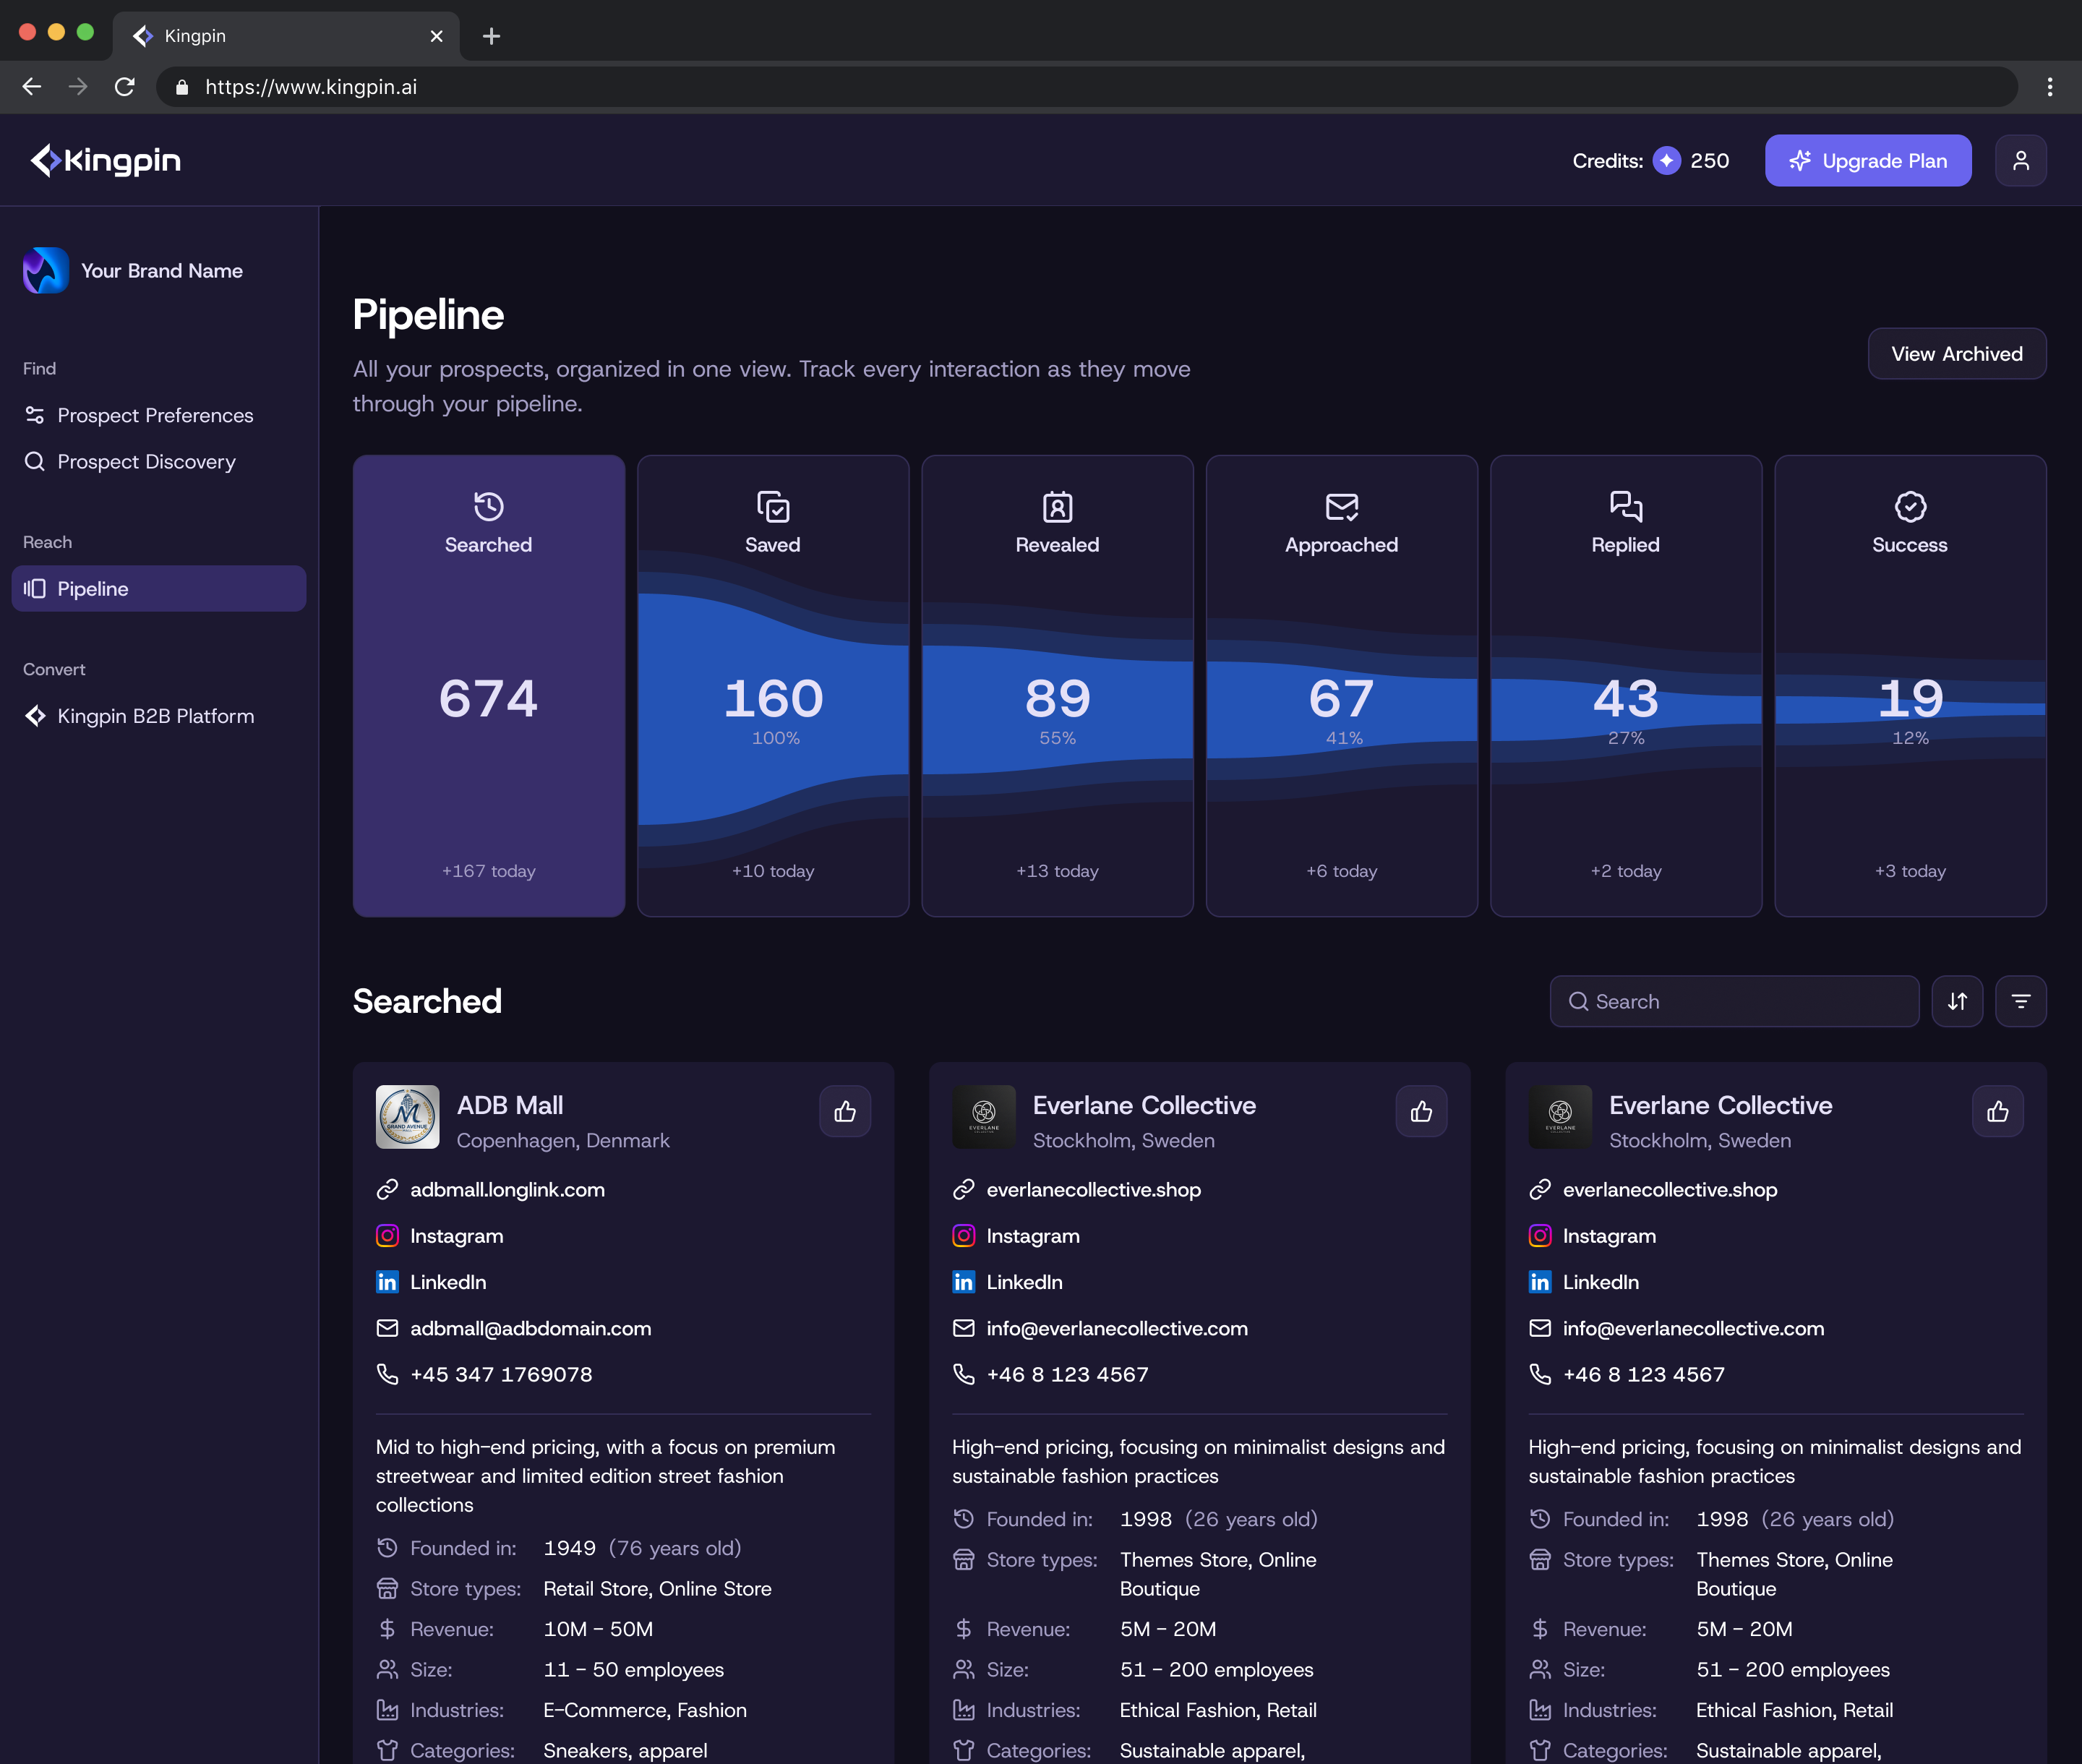The width and height of the screenshot is (2082, 1764).
Task: Select Pipeline in the sidebar
Action: click(x=159, y=588)
